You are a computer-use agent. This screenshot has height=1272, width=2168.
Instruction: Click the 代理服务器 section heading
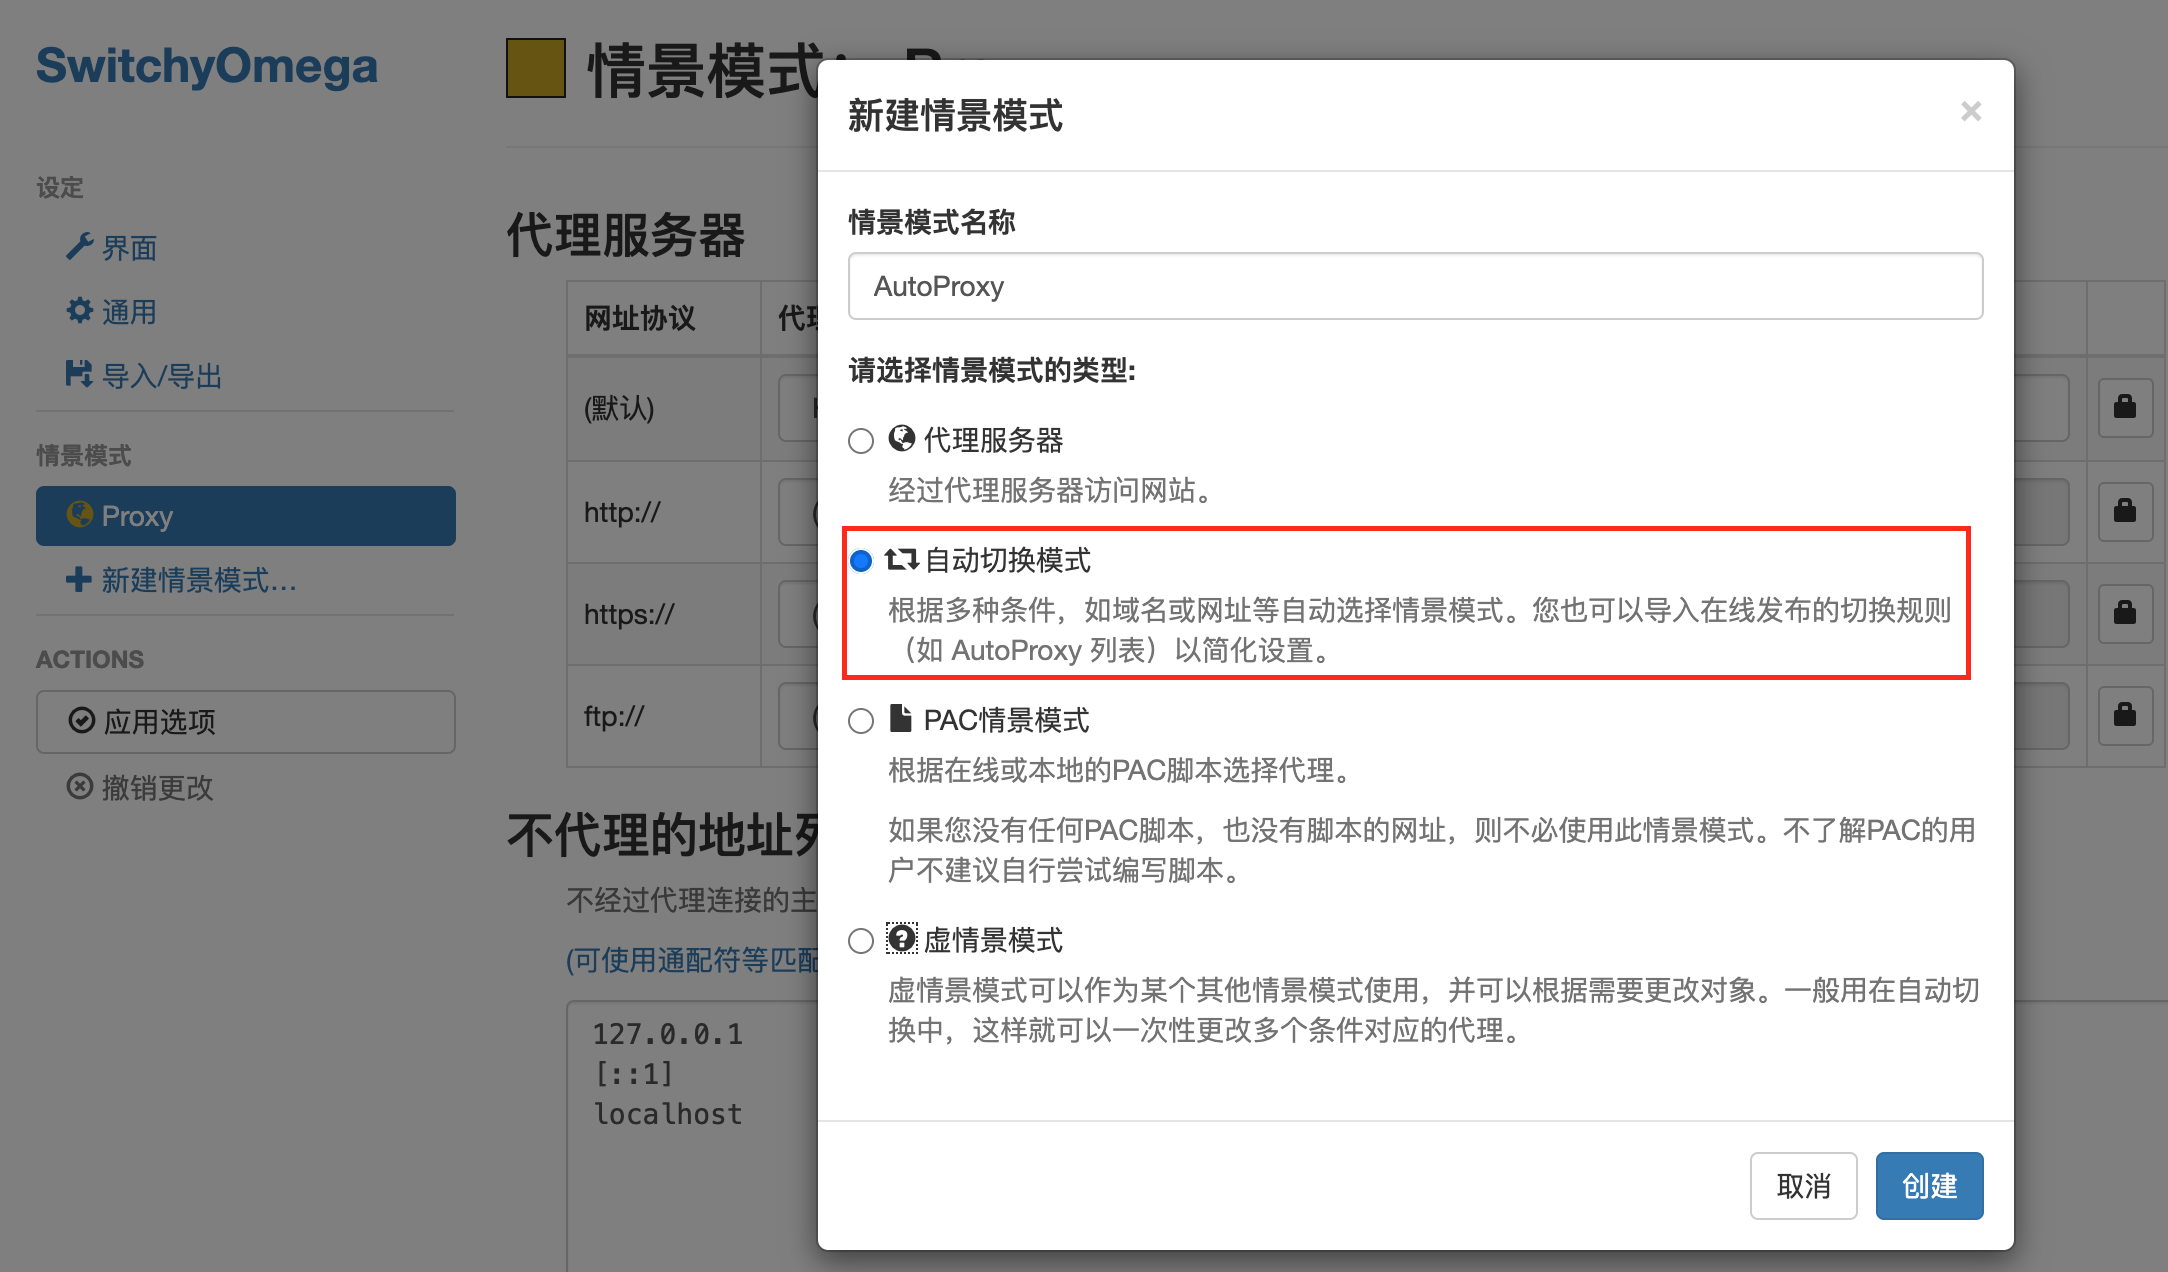pos(626,236)
